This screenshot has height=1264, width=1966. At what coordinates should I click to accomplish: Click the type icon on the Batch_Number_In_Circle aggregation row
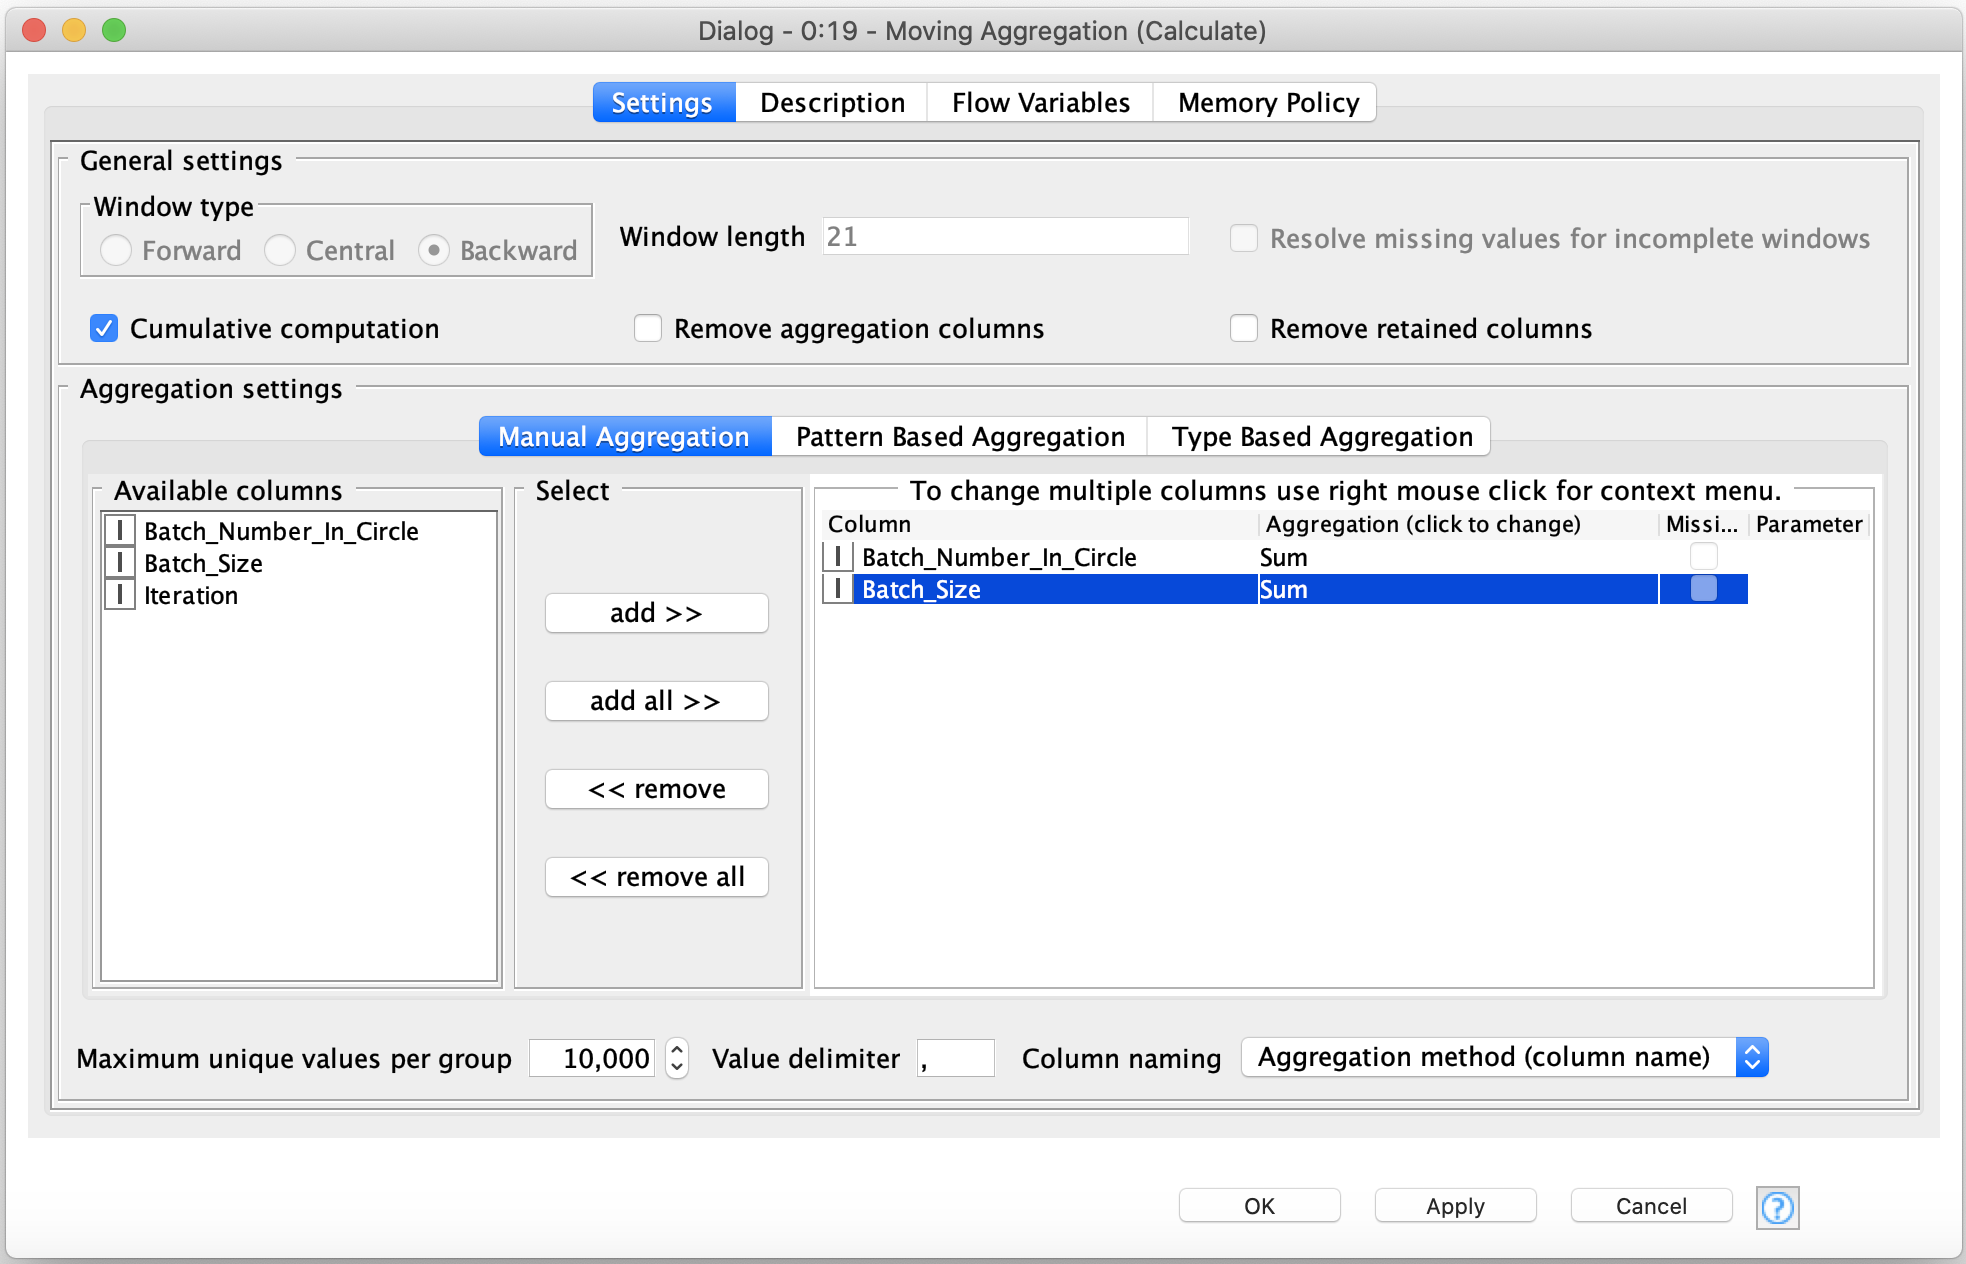(837, 557)
